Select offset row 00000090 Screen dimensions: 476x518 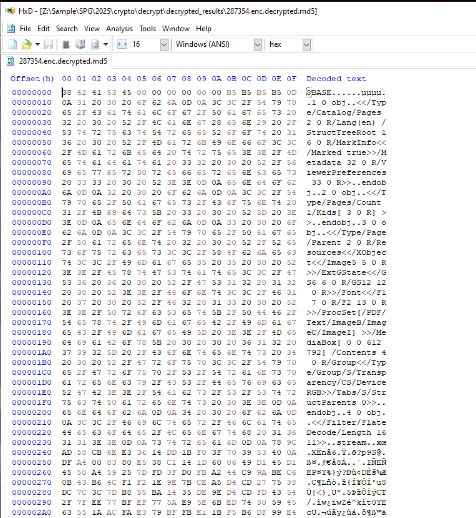pyautogui.click(x=32, y=182)
